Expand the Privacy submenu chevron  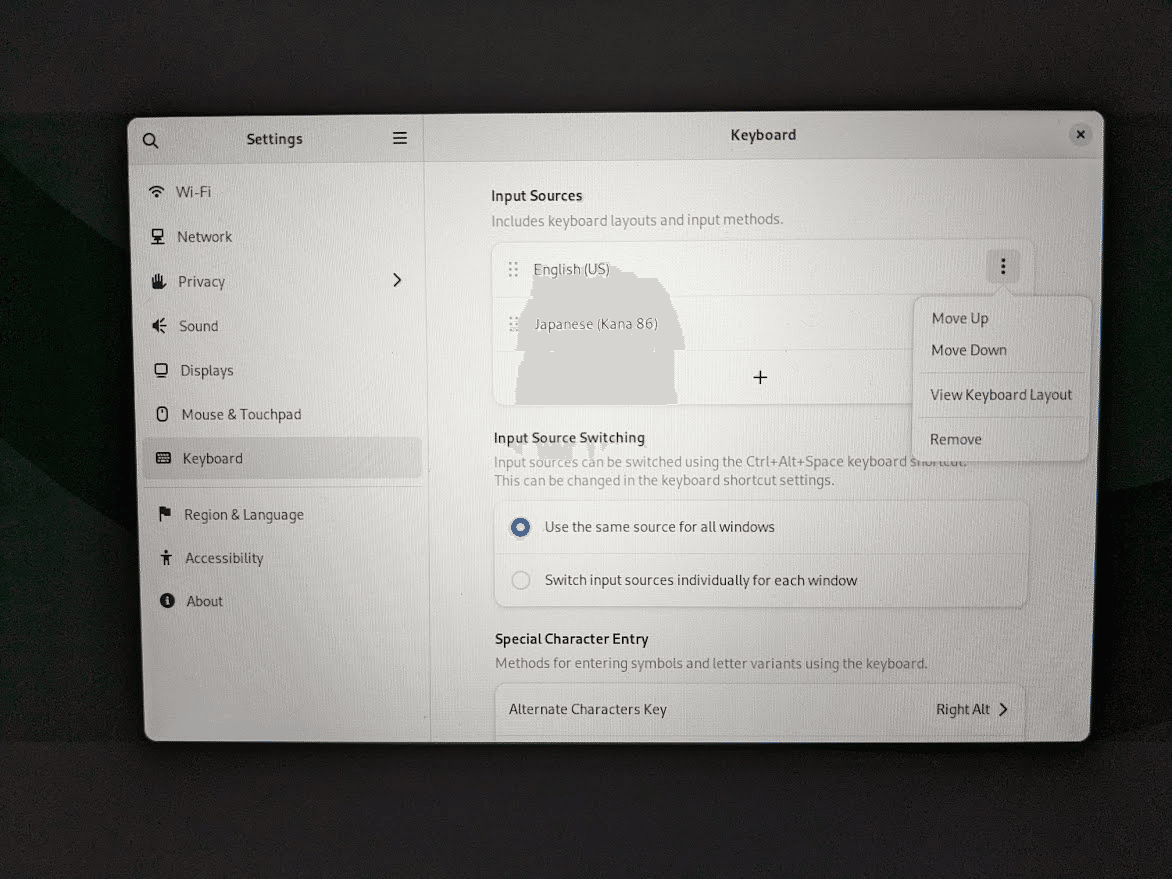pyautogui.click(x=397, y=280)
